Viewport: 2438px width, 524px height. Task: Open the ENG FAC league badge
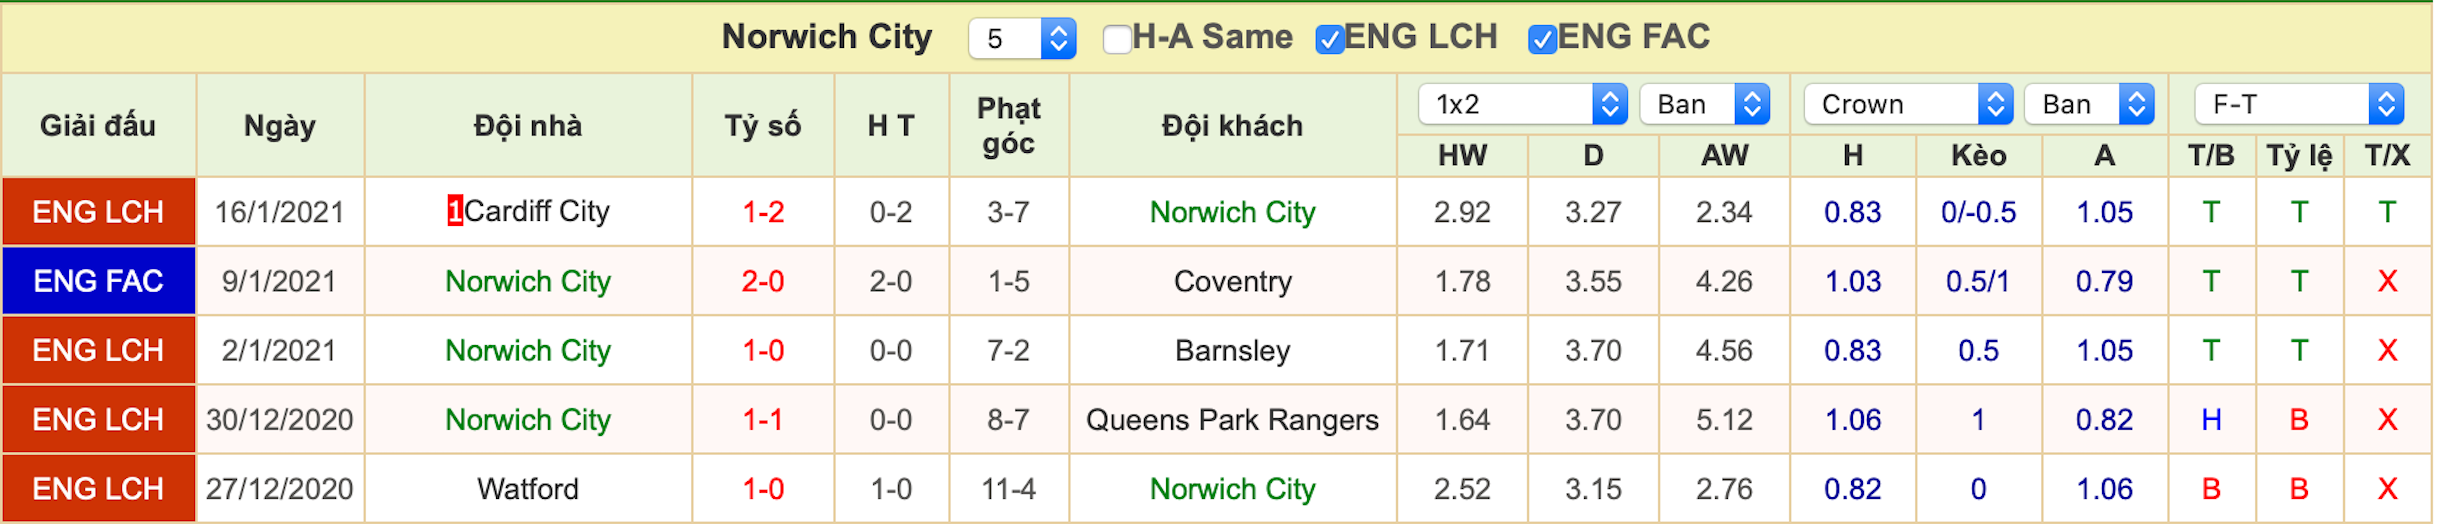tap(98, 281)
